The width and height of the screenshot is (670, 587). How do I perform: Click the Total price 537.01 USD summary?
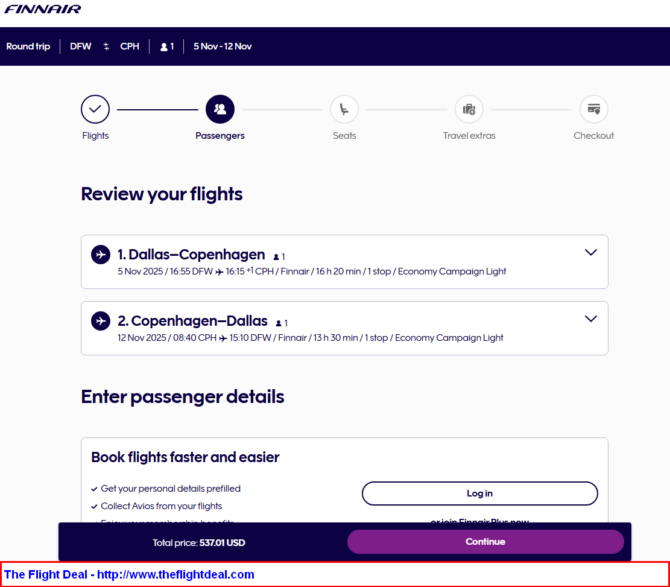point(199,543)
